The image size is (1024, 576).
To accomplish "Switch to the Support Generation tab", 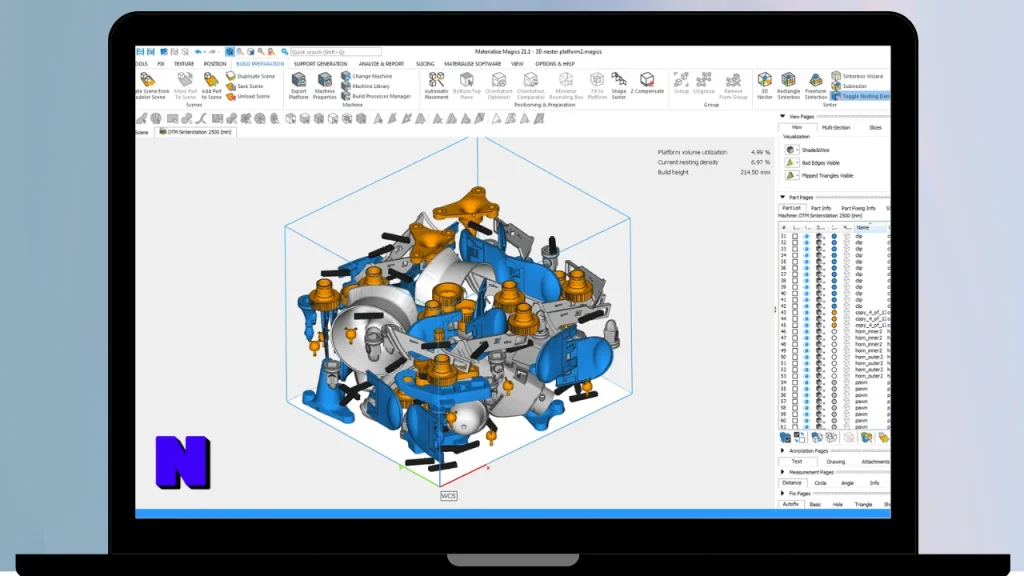I will [x=320, y=64].
